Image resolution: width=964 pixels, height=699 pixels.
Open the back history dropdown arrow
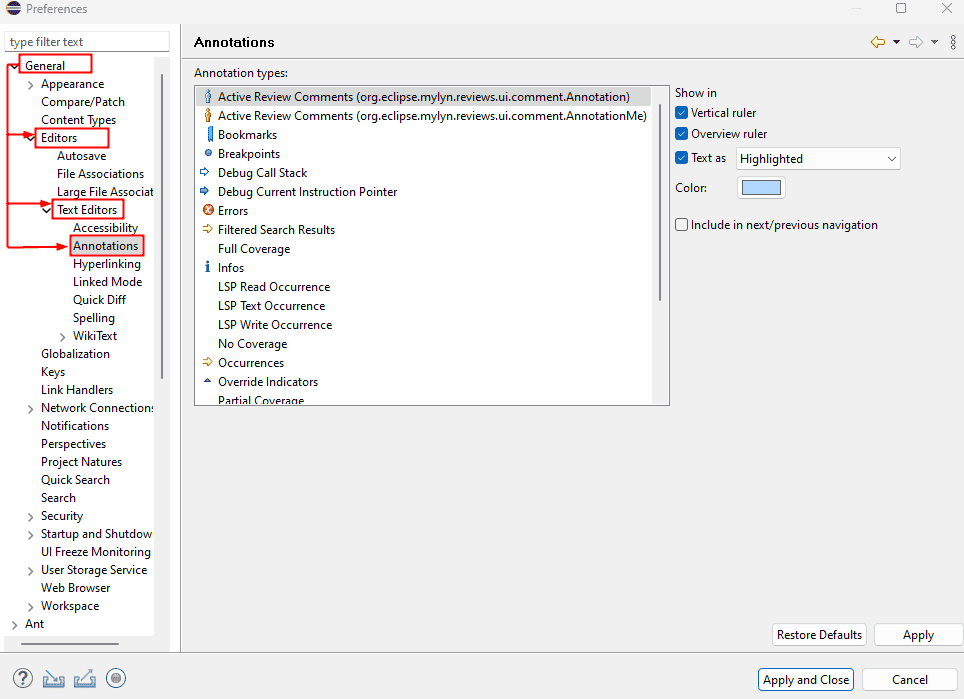896,42
